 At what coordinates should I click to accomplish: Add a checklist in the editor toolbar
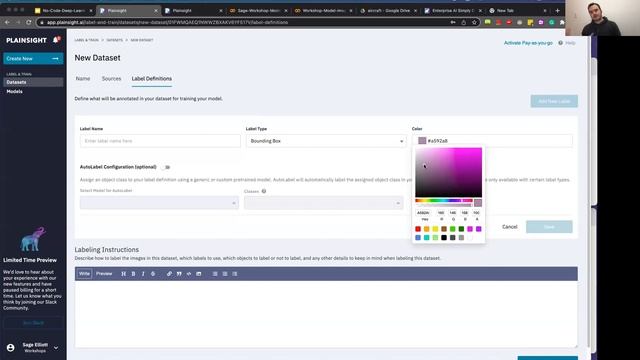pos(234,274)
